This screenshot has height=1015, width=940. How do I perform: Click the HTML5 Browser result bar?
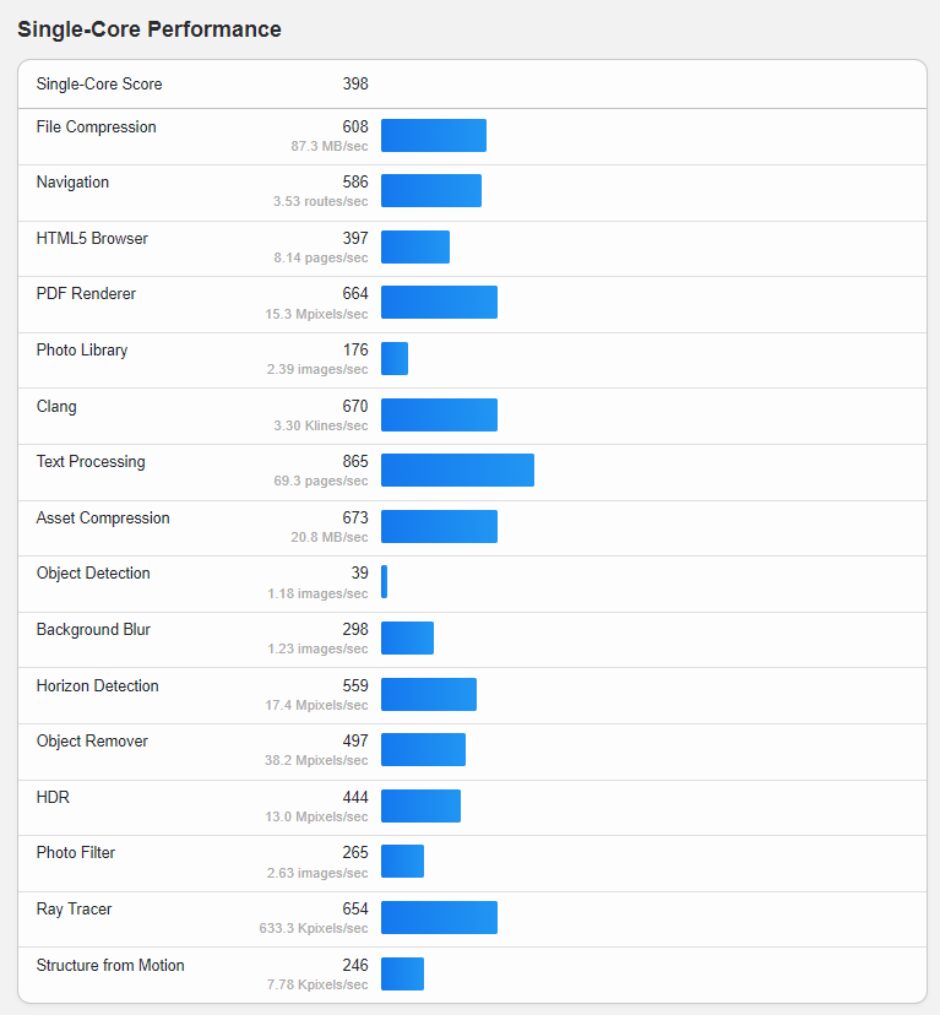(415, 247)
